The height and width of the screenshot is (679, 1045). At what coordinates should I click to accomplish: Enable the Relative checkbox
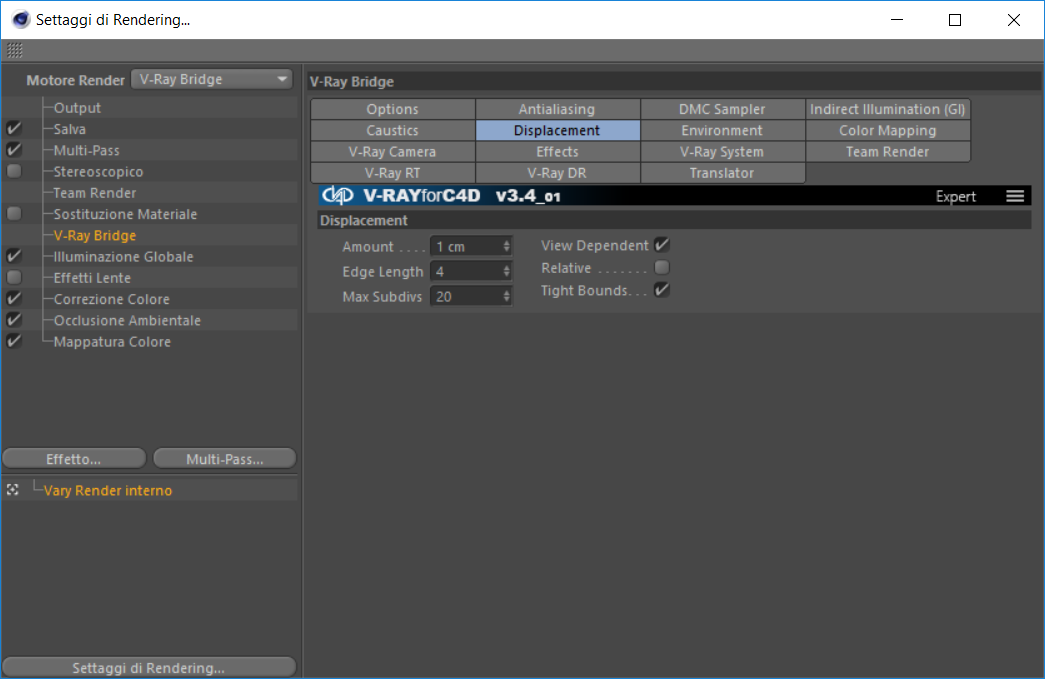pos(662,268)
